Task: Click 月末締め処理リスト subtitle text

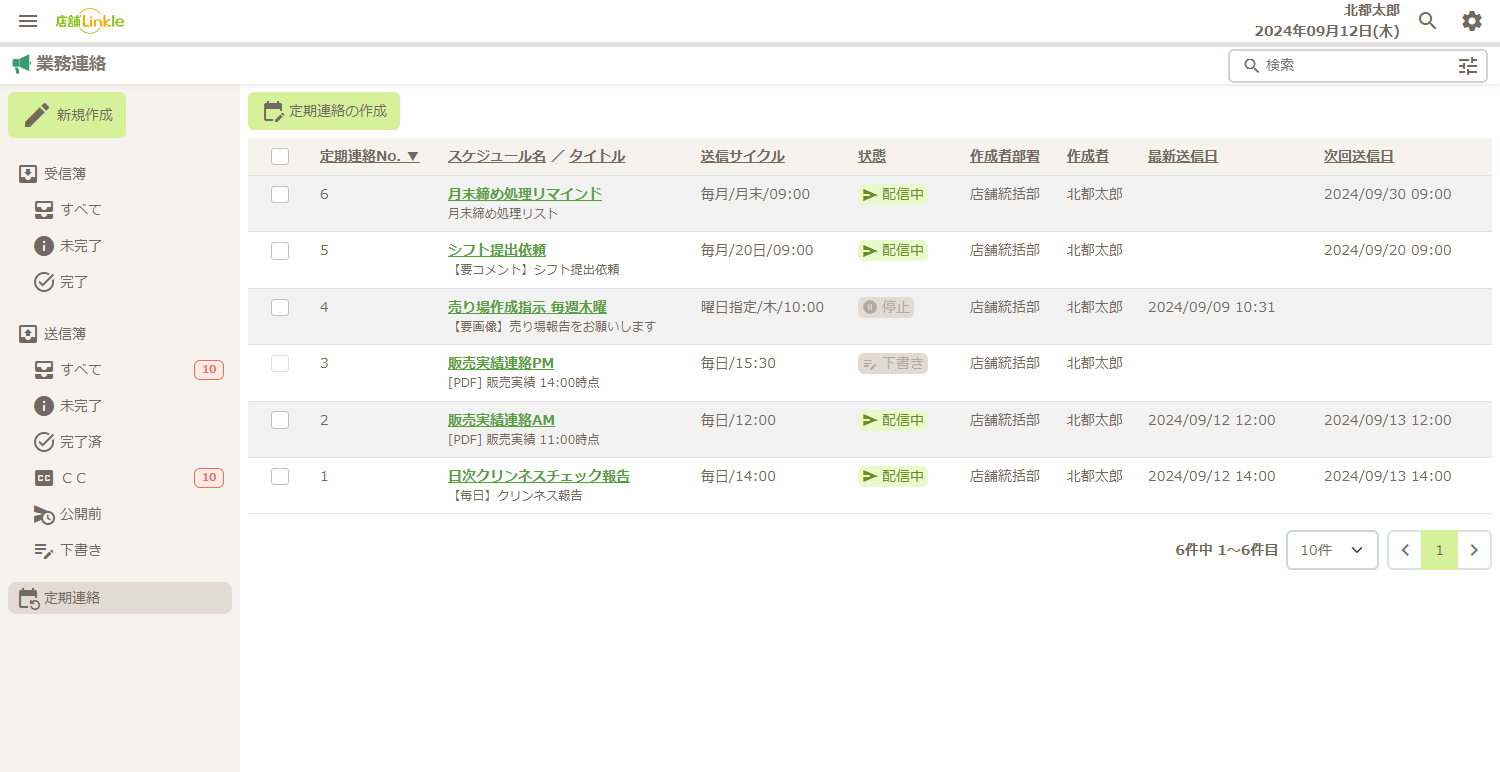Action: coord(503,213)
